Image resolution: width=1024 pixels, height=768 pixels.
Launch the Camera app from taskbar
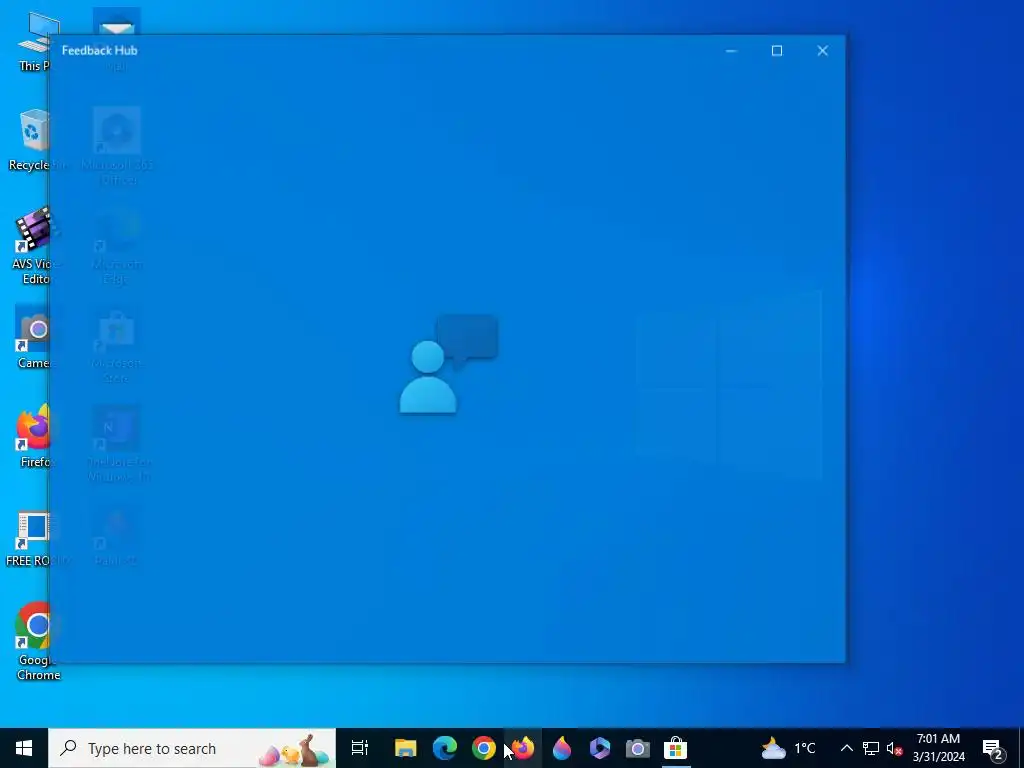[x=637, y=748]
